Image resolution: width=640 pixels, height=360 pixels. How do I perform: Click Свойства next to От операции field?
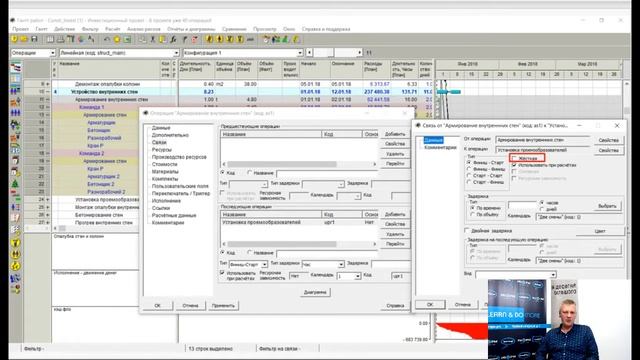pyautogui.click(x=608, y=140)
